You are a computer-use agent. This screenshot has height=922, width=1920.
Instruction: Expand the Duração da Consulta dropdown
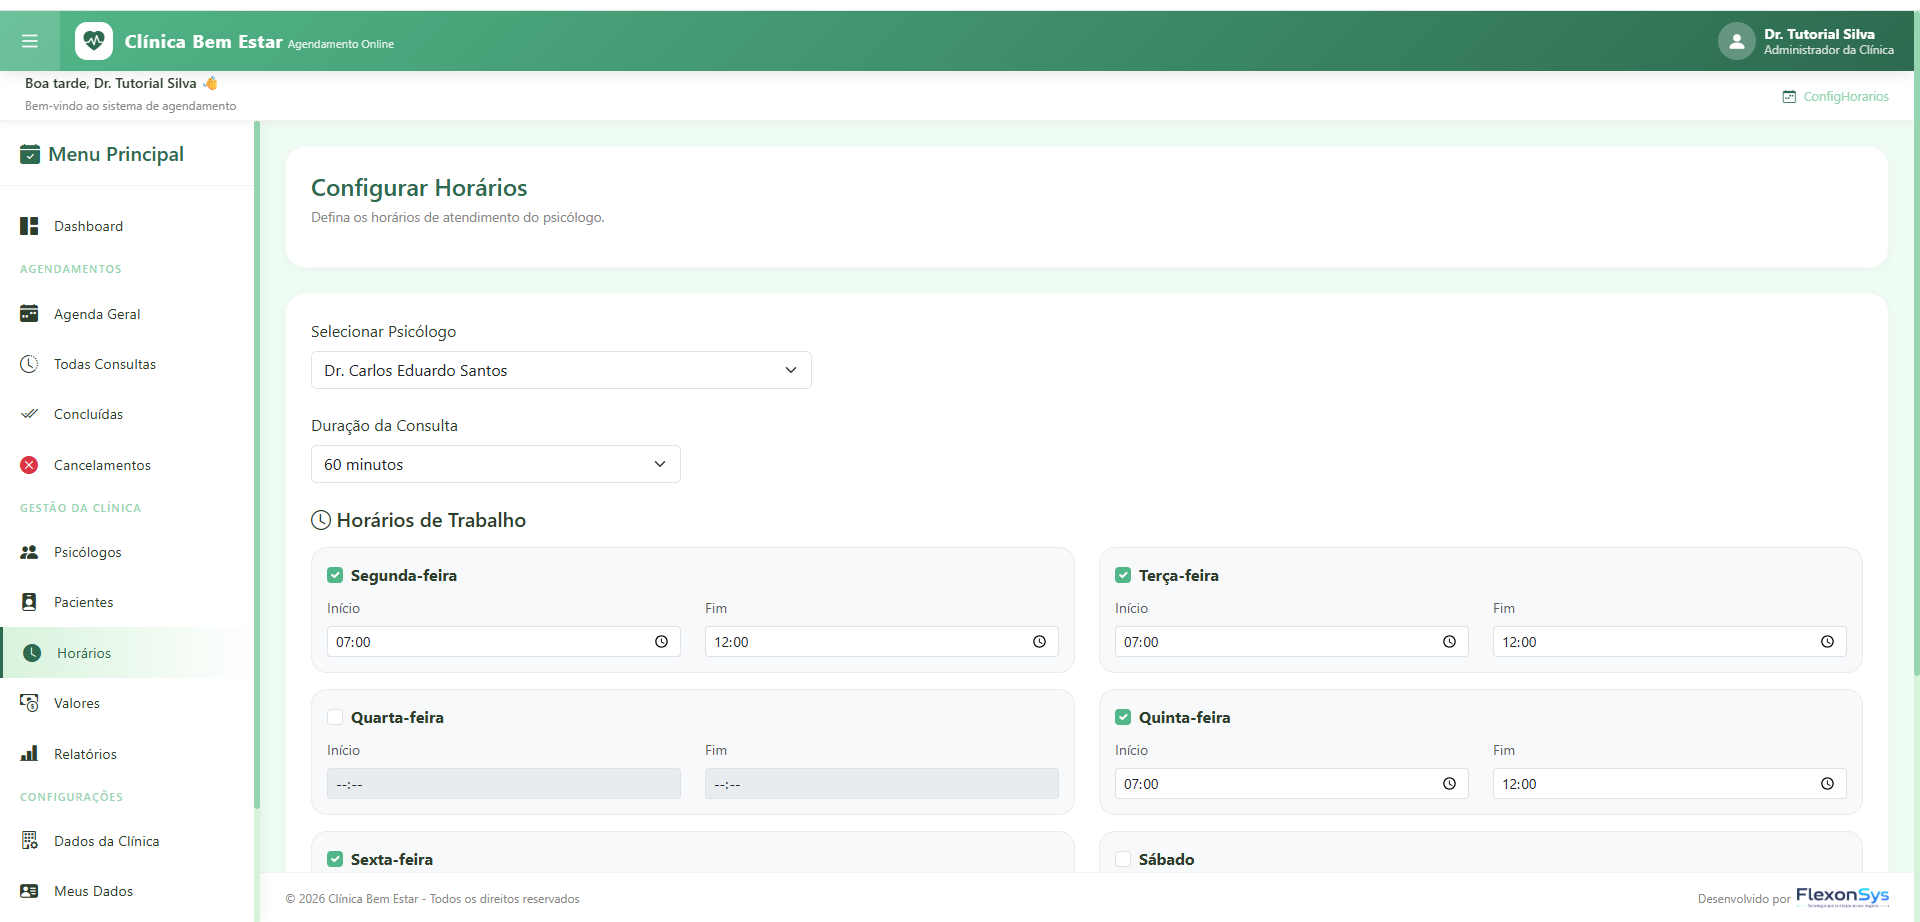click(x=496, y=464)
